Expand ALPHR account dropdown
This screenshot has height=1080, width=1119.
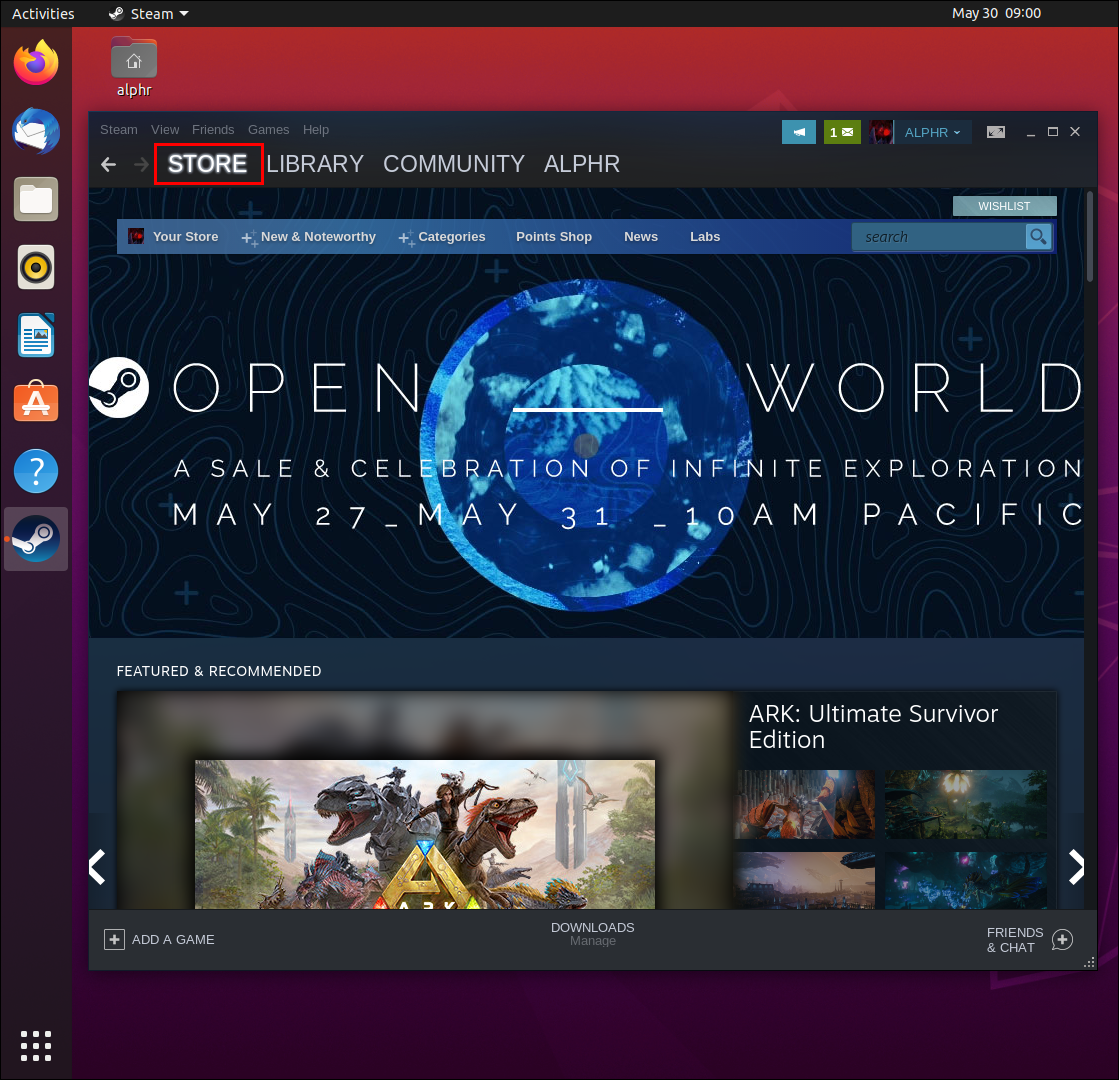[x=933, y=132]
